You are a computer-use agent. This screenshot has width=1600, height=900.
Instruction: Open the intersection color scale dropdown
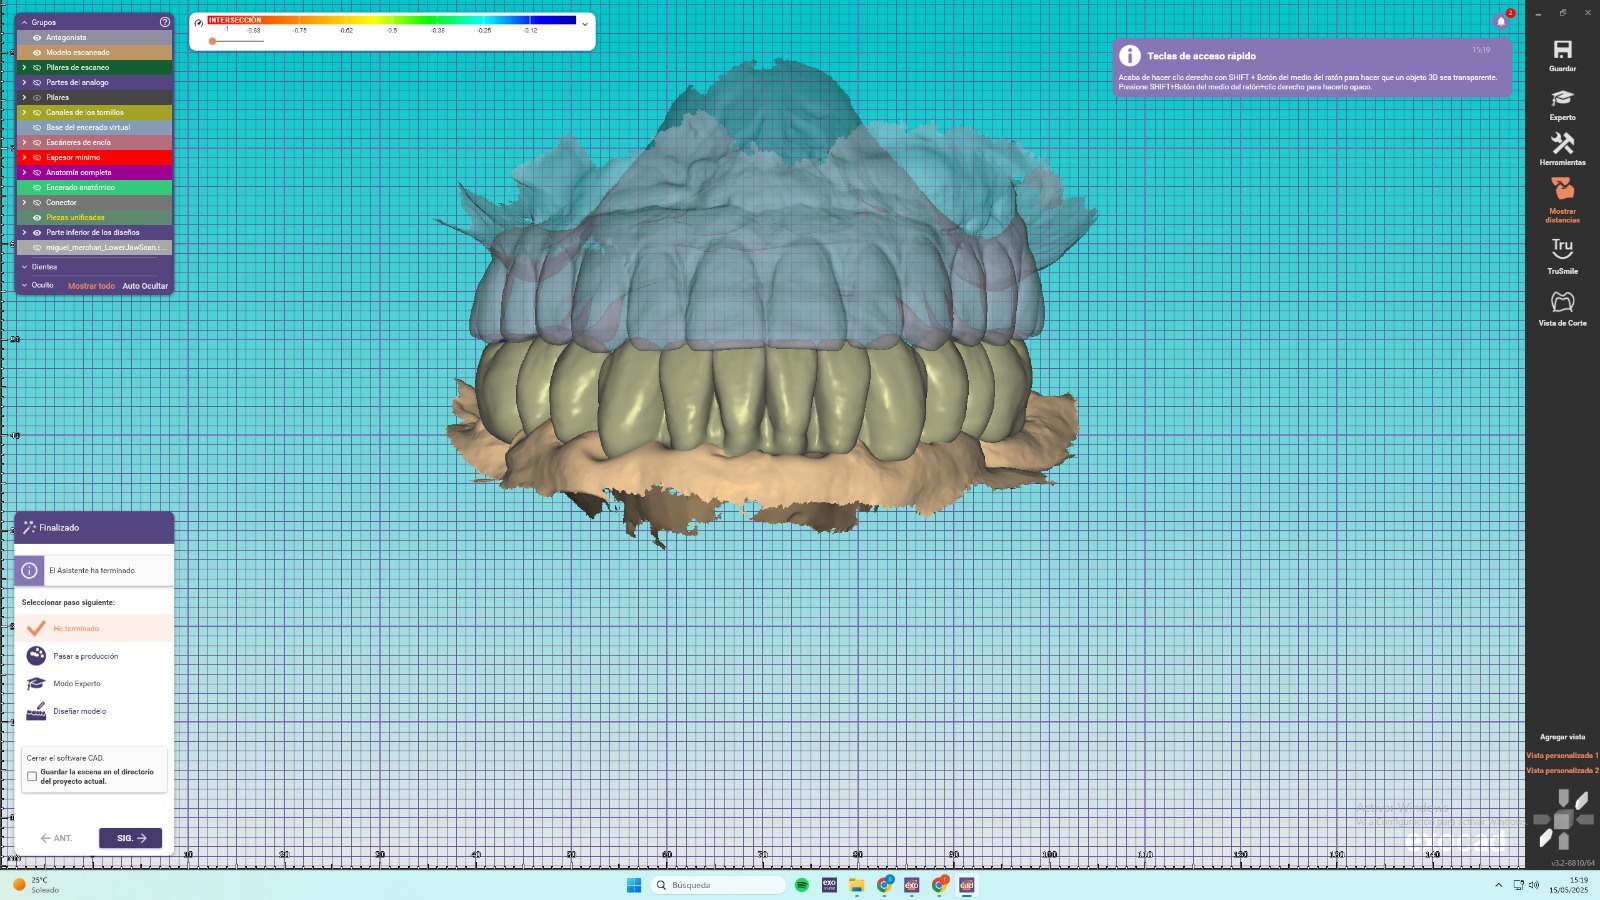point(585,24)
